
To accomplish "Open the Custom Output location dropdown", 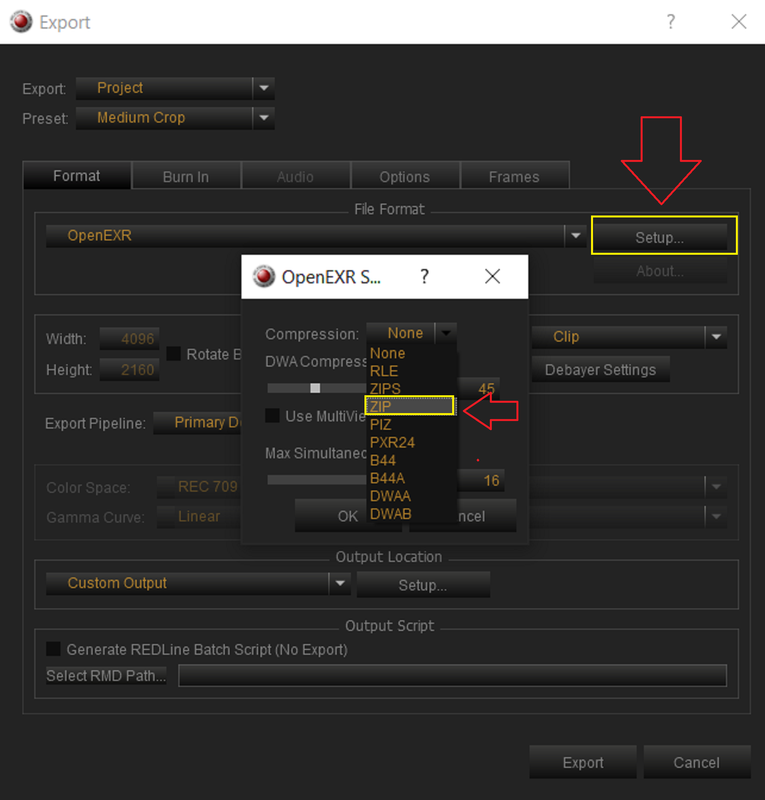I will click(340, 583).
